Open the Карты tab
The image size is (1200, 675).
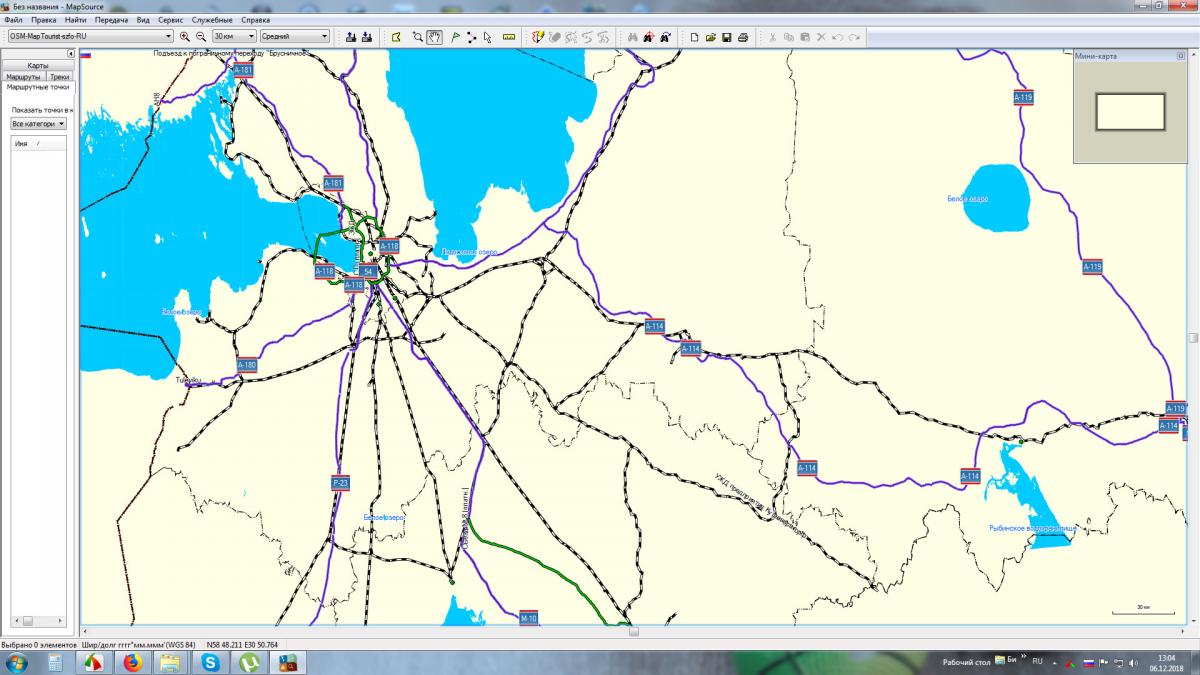pyautogui.click(x=38, y=65)
